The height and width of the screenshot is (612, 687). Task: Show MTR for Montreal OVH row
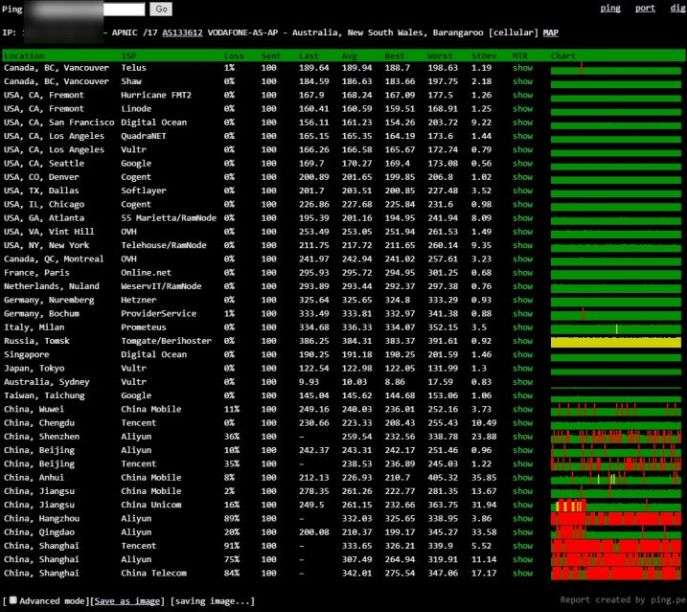point(523,259)
